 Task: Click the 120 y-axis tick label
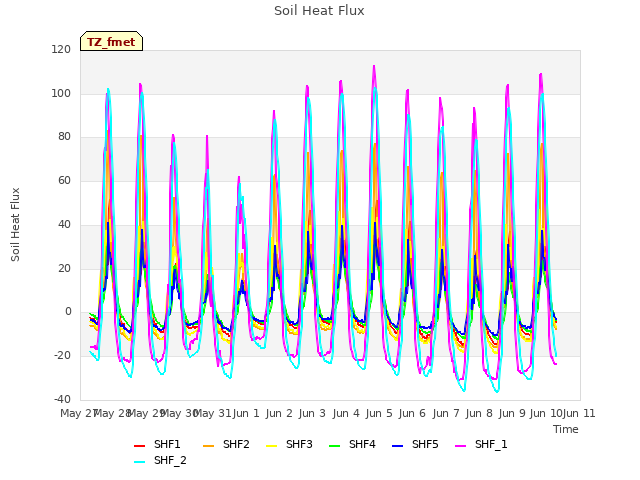coord(61,50)
